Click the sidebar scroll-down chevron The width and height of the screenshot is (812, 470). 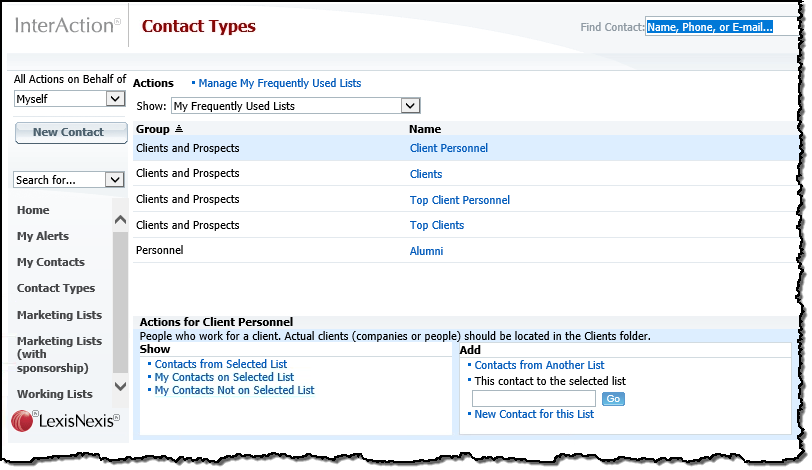pyautogui.click(x=120, y=386)
